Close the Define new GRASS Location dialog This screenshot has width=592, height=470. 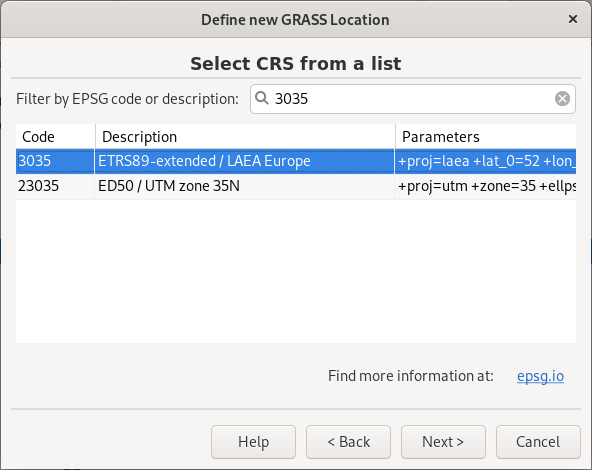point(573,19)
